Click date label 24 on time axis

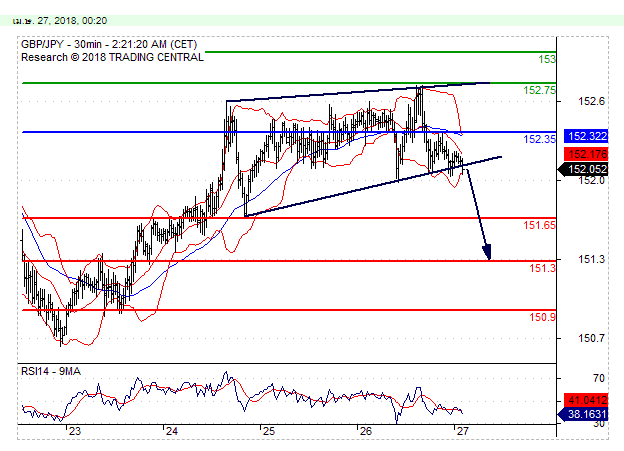click(x=172, y=431)
